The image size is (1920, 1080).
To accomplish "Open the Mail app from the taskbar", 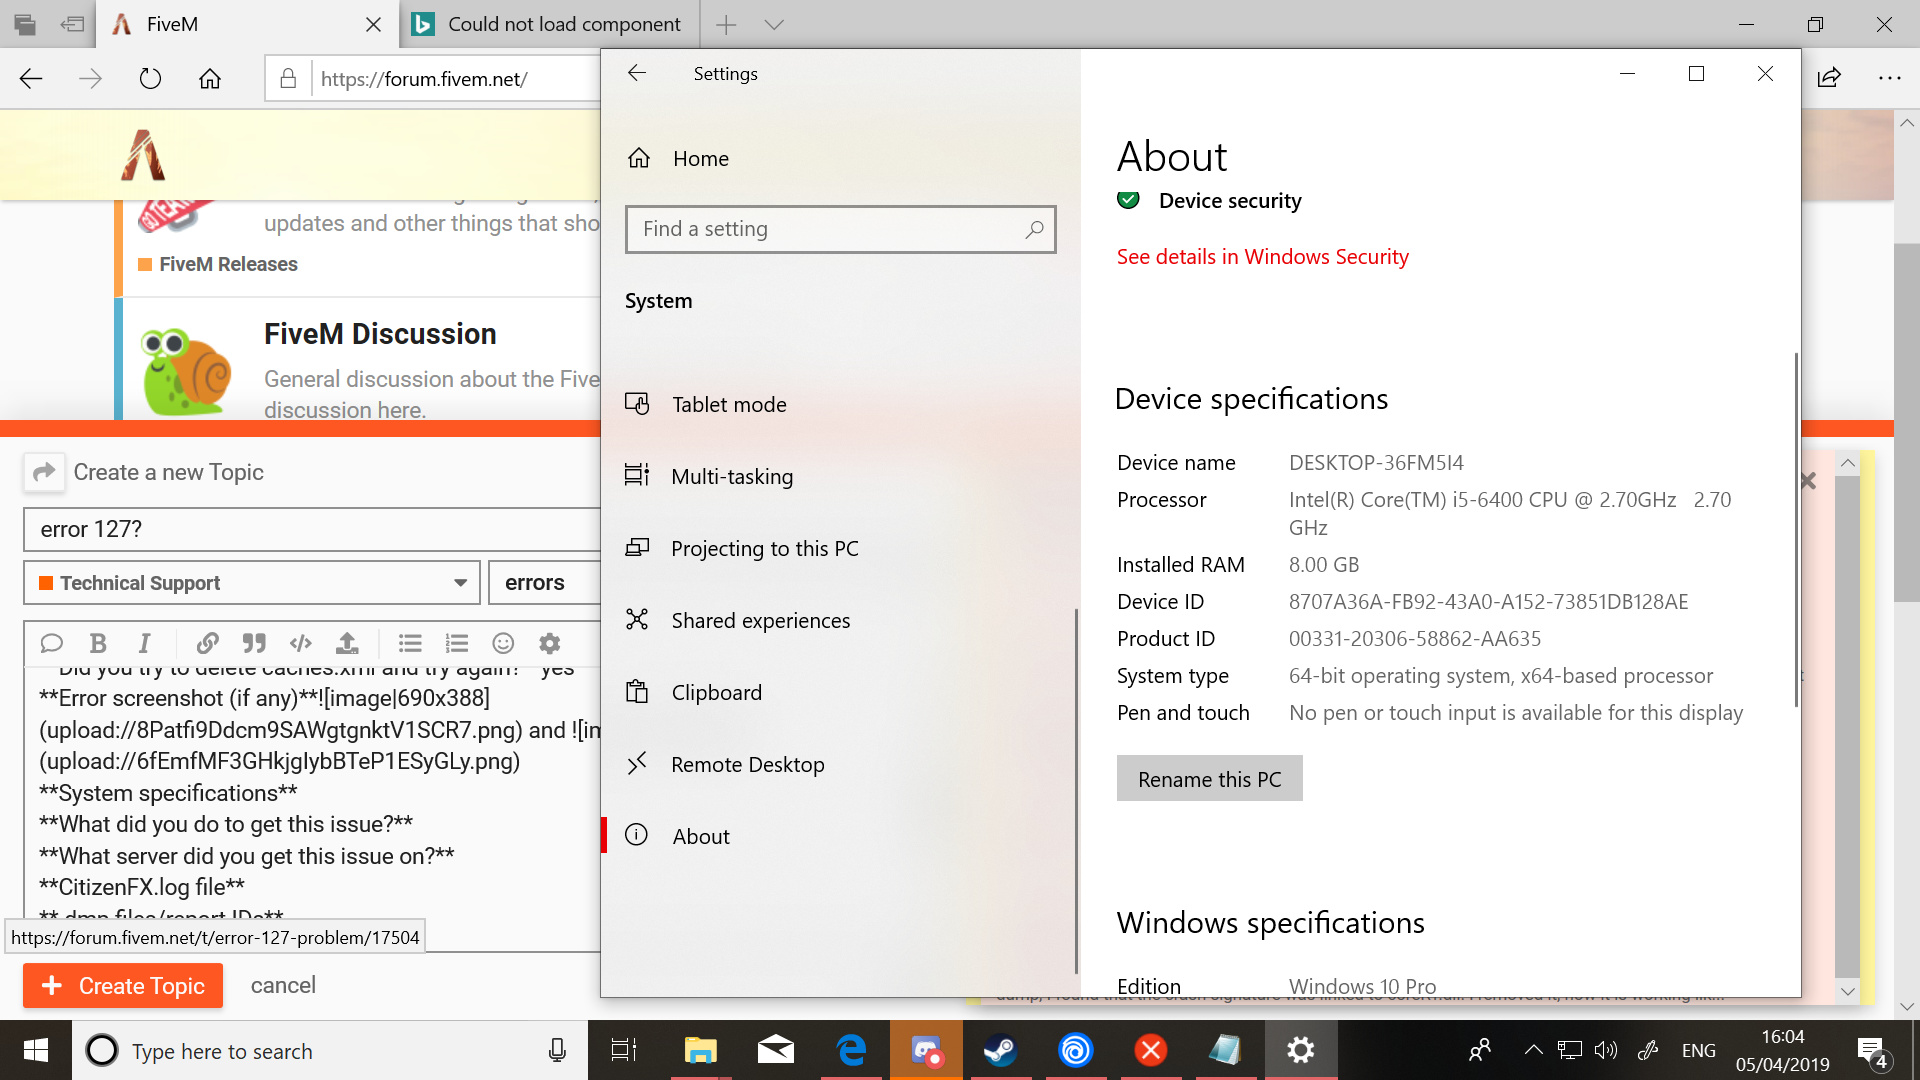I will (776, 1050).
